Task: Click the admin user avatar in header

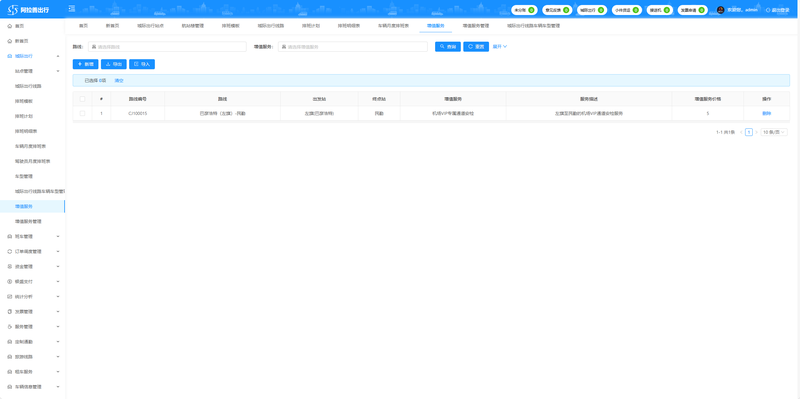Action: pyautogui.click(x=720, y=10)
